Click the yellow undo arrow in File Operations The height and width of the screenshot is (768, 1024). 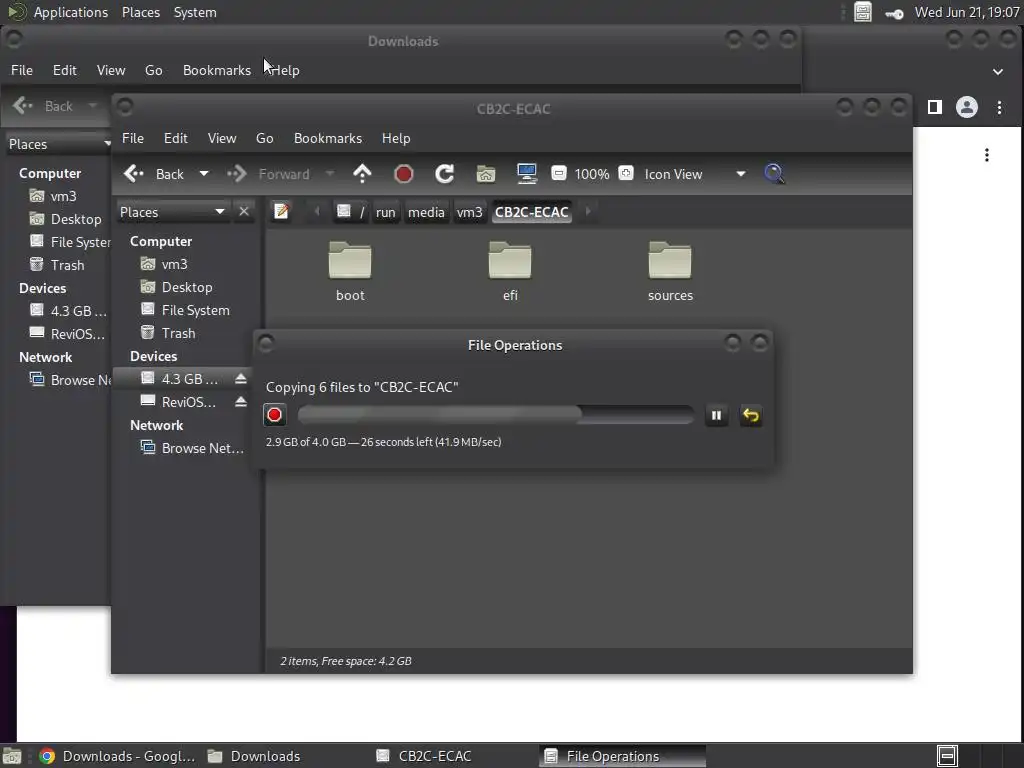(751, 415)
